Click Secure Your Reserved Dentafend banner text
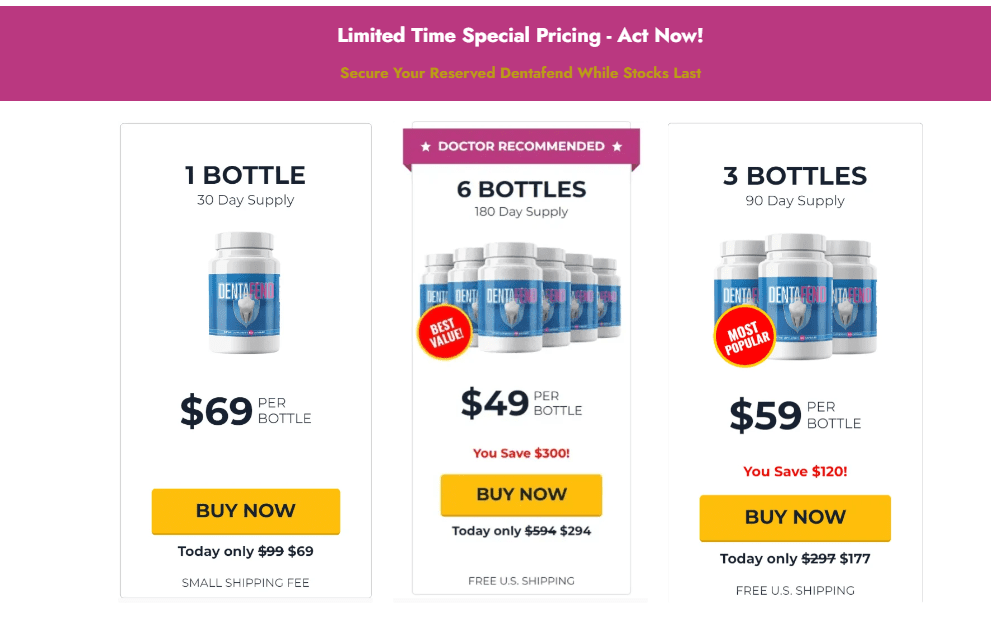The height and width of the screenshot is (622, 991). [x=521, y=73]
